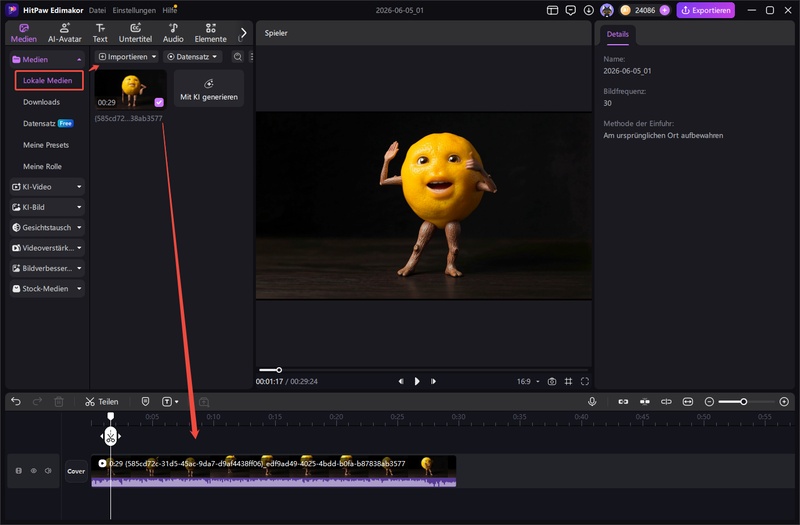
Task: Click the microphone voiceover icon
Action: pos(592,402)
